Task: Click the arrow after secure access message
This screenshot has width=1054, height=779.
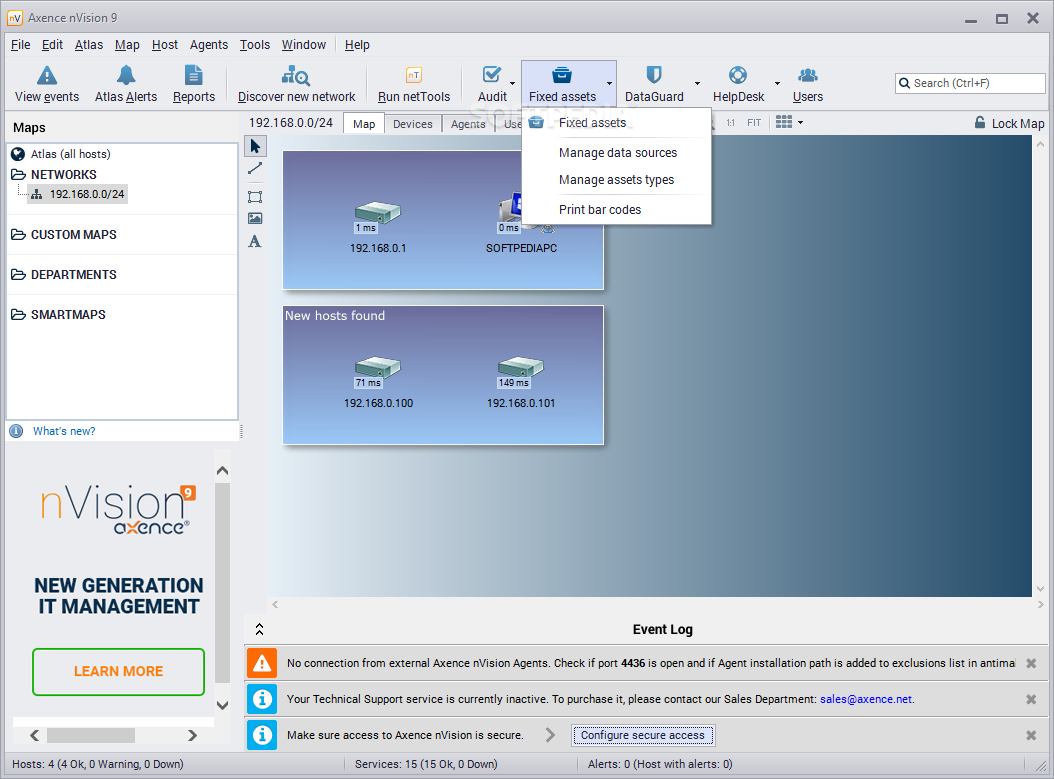Action: (550, 735)
